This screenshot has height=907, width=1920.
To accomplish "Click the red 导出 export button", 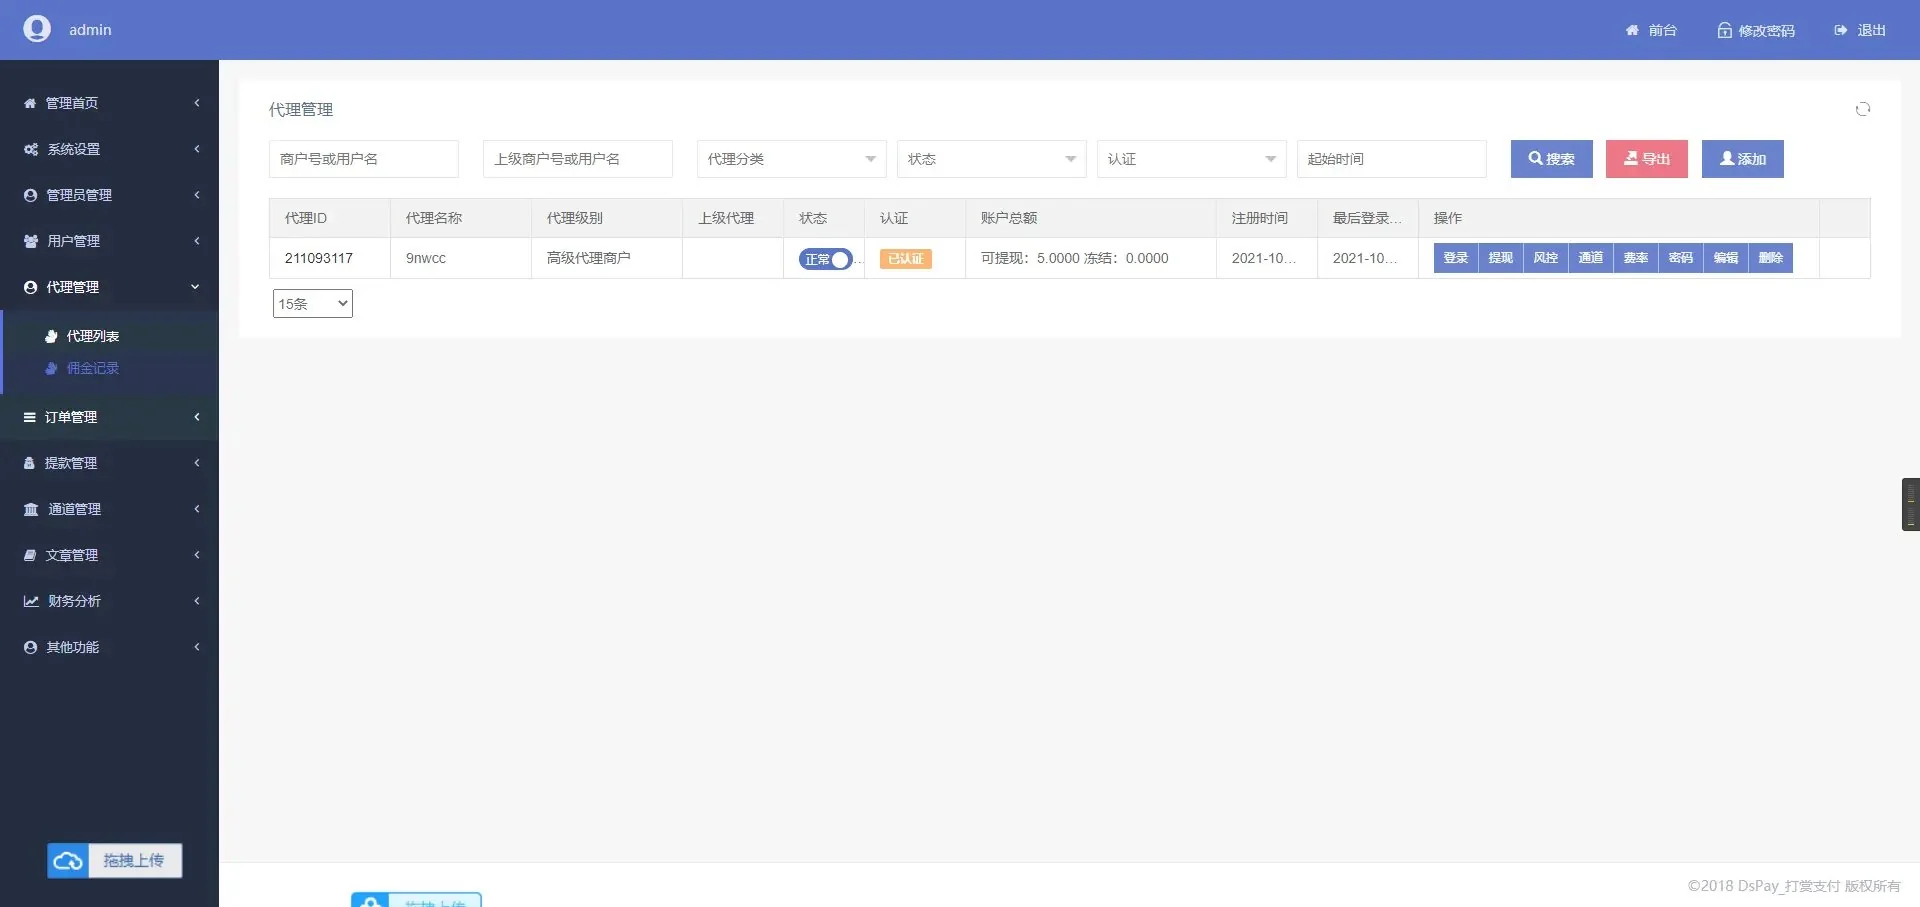I will pos(1646,159).
